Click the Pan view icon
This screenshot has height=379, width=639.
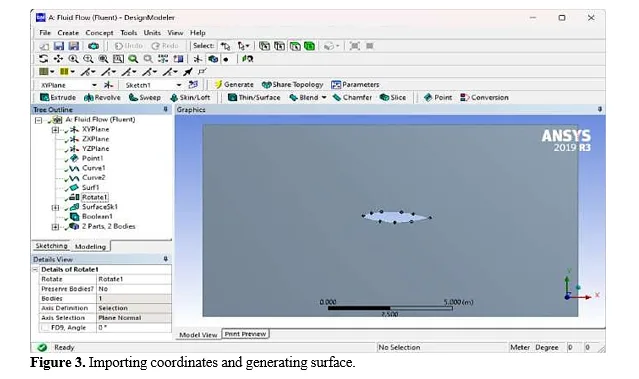(x=58, y=59)
